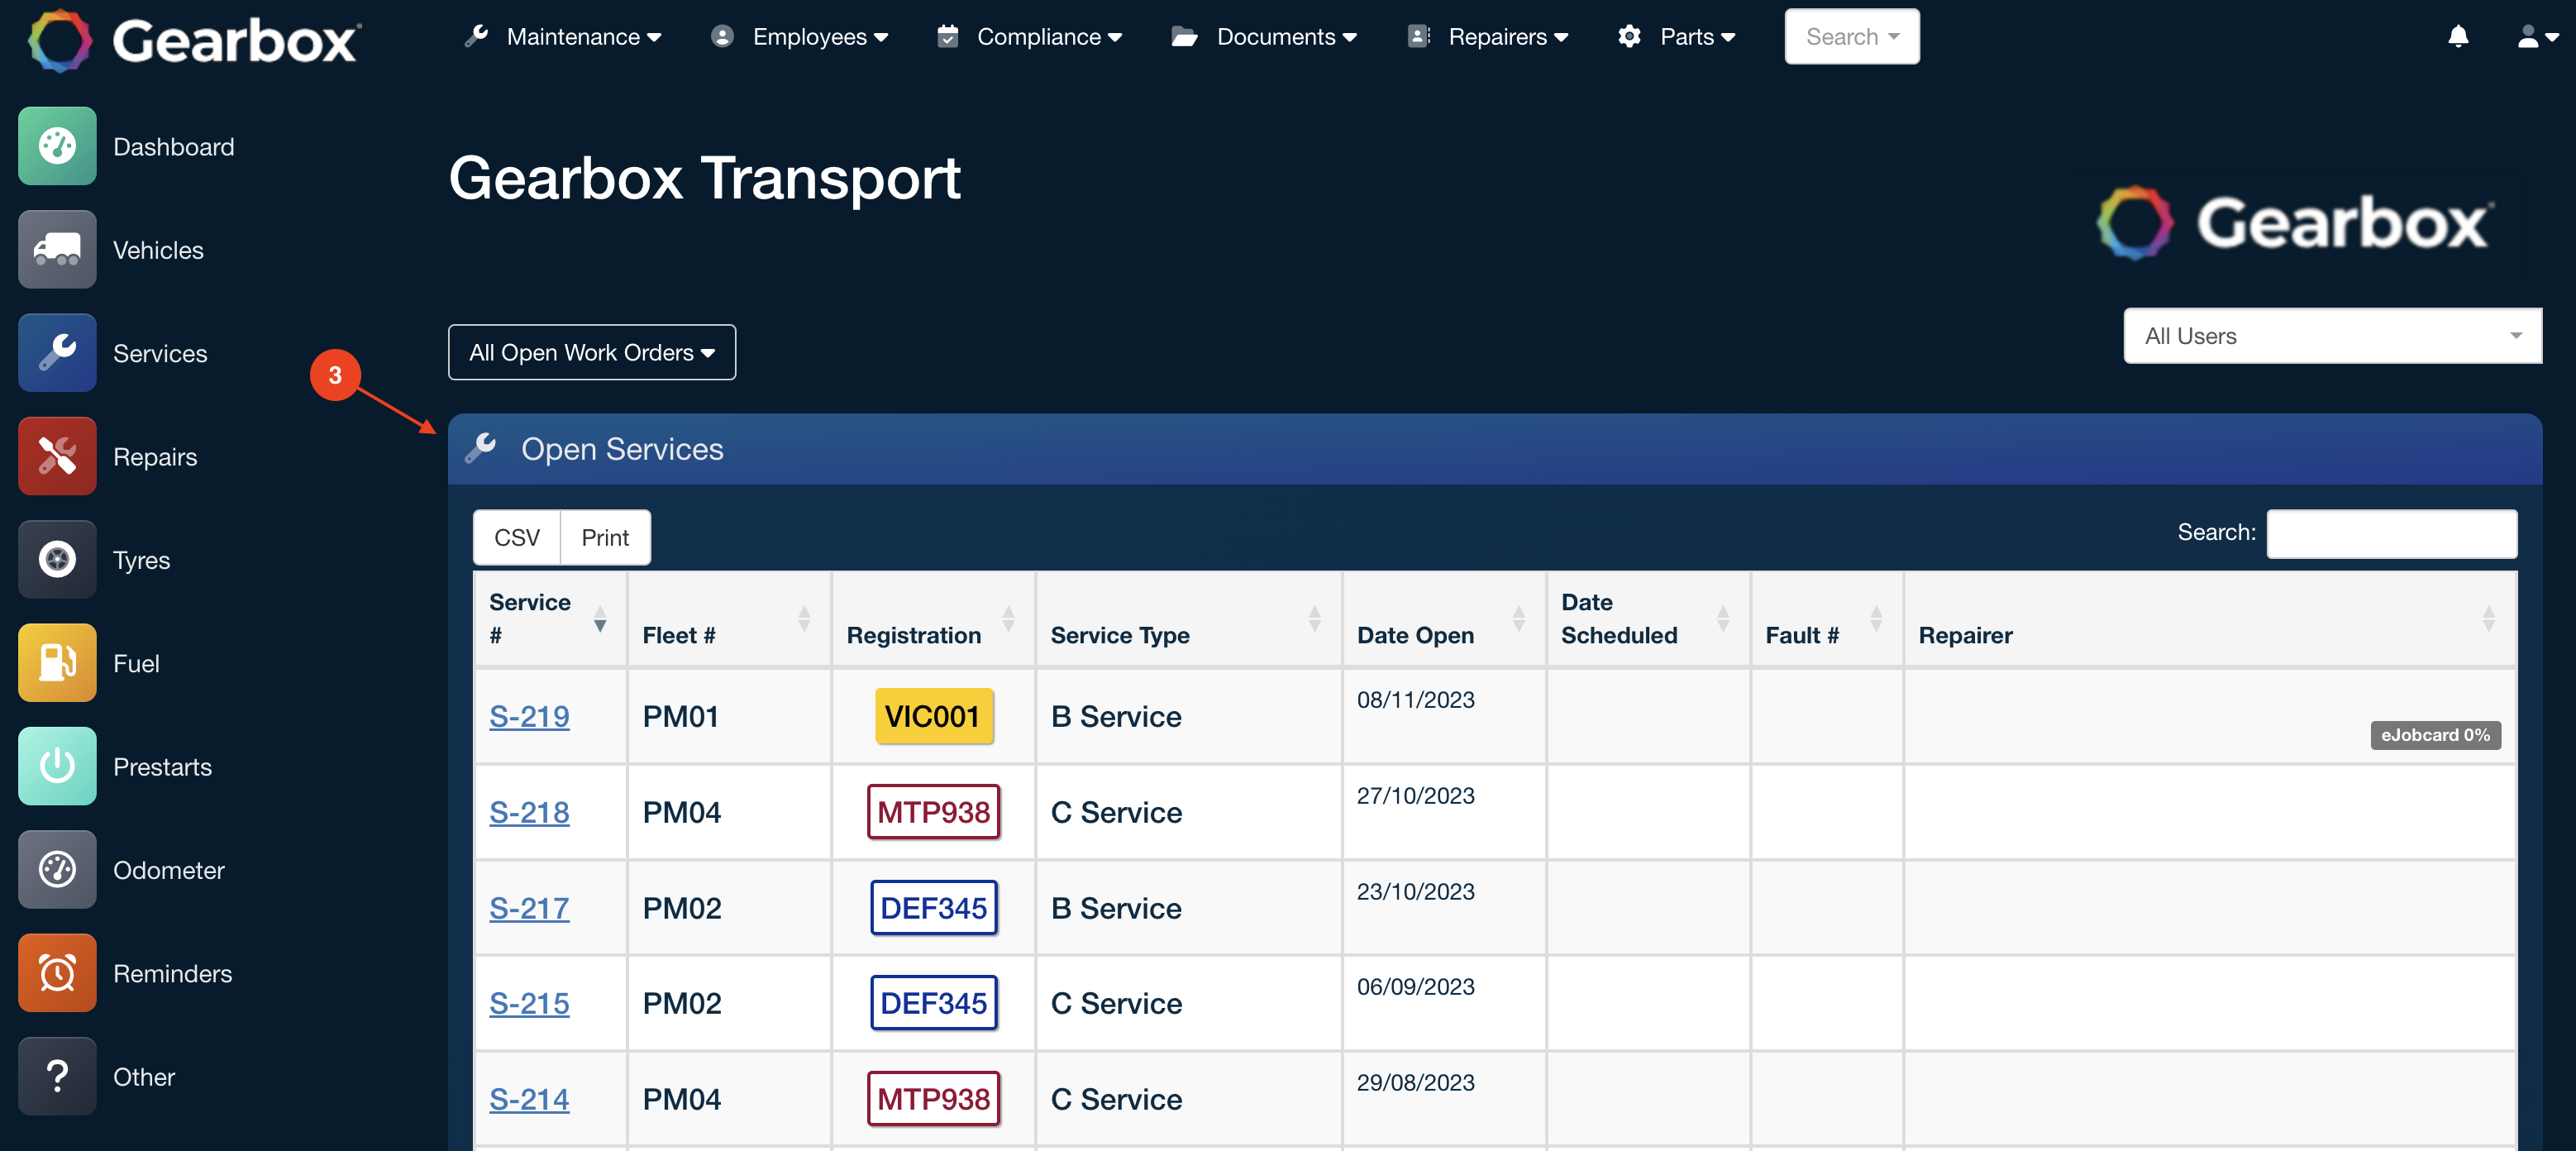Open the Reminders alarm clock icon
Viewport: 2576px width, 1151px height.
pyautogui.click(x=57, y=973)
